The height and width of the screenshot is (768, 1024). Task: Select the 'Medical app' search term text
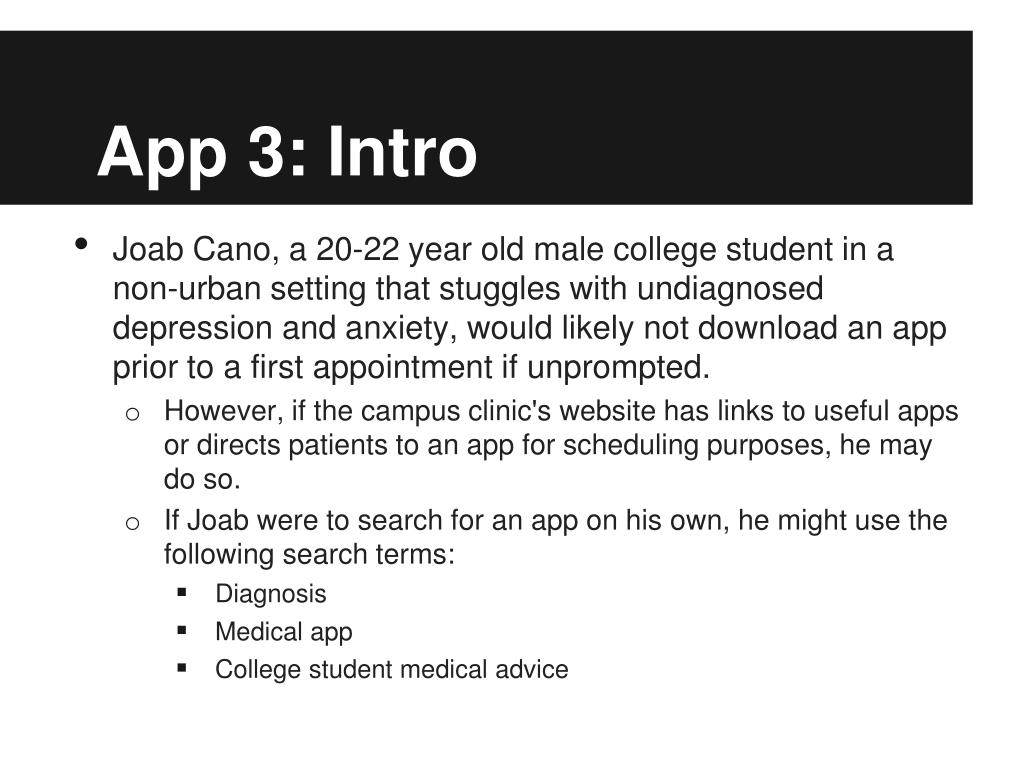pos(283,632)
